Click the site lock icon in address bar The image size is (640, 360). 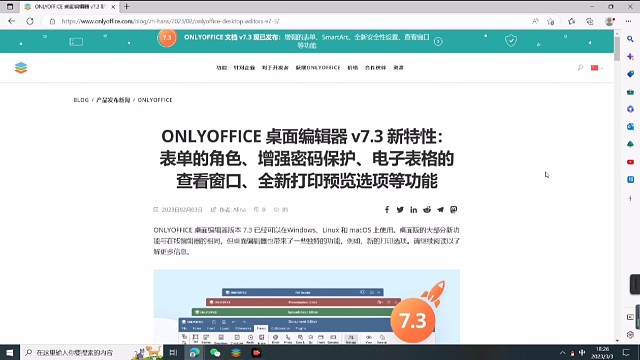coord(52,21)
